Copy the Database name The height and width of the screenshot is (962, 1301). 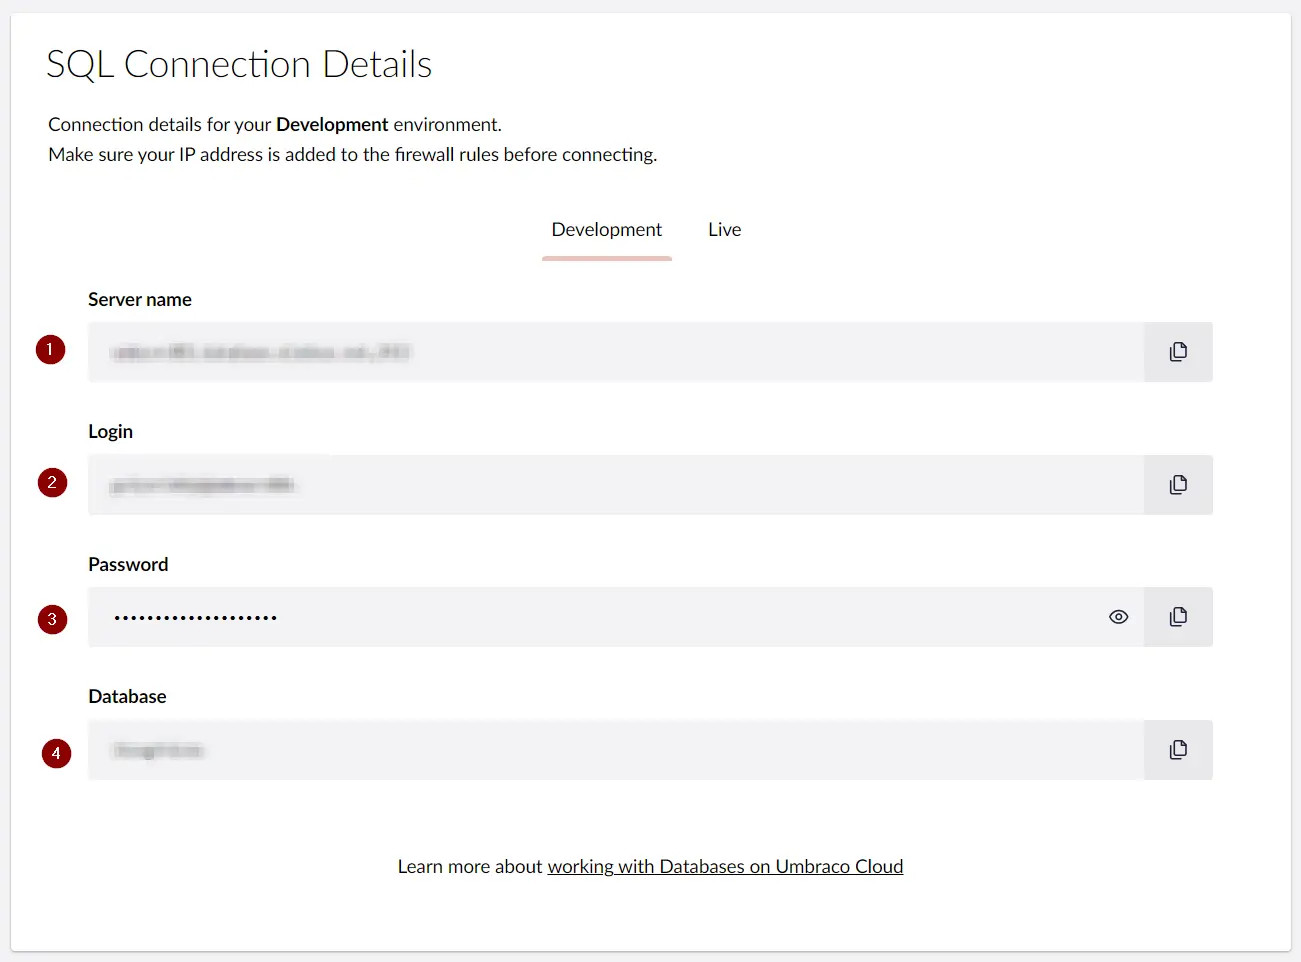[x=1178, y=750]
